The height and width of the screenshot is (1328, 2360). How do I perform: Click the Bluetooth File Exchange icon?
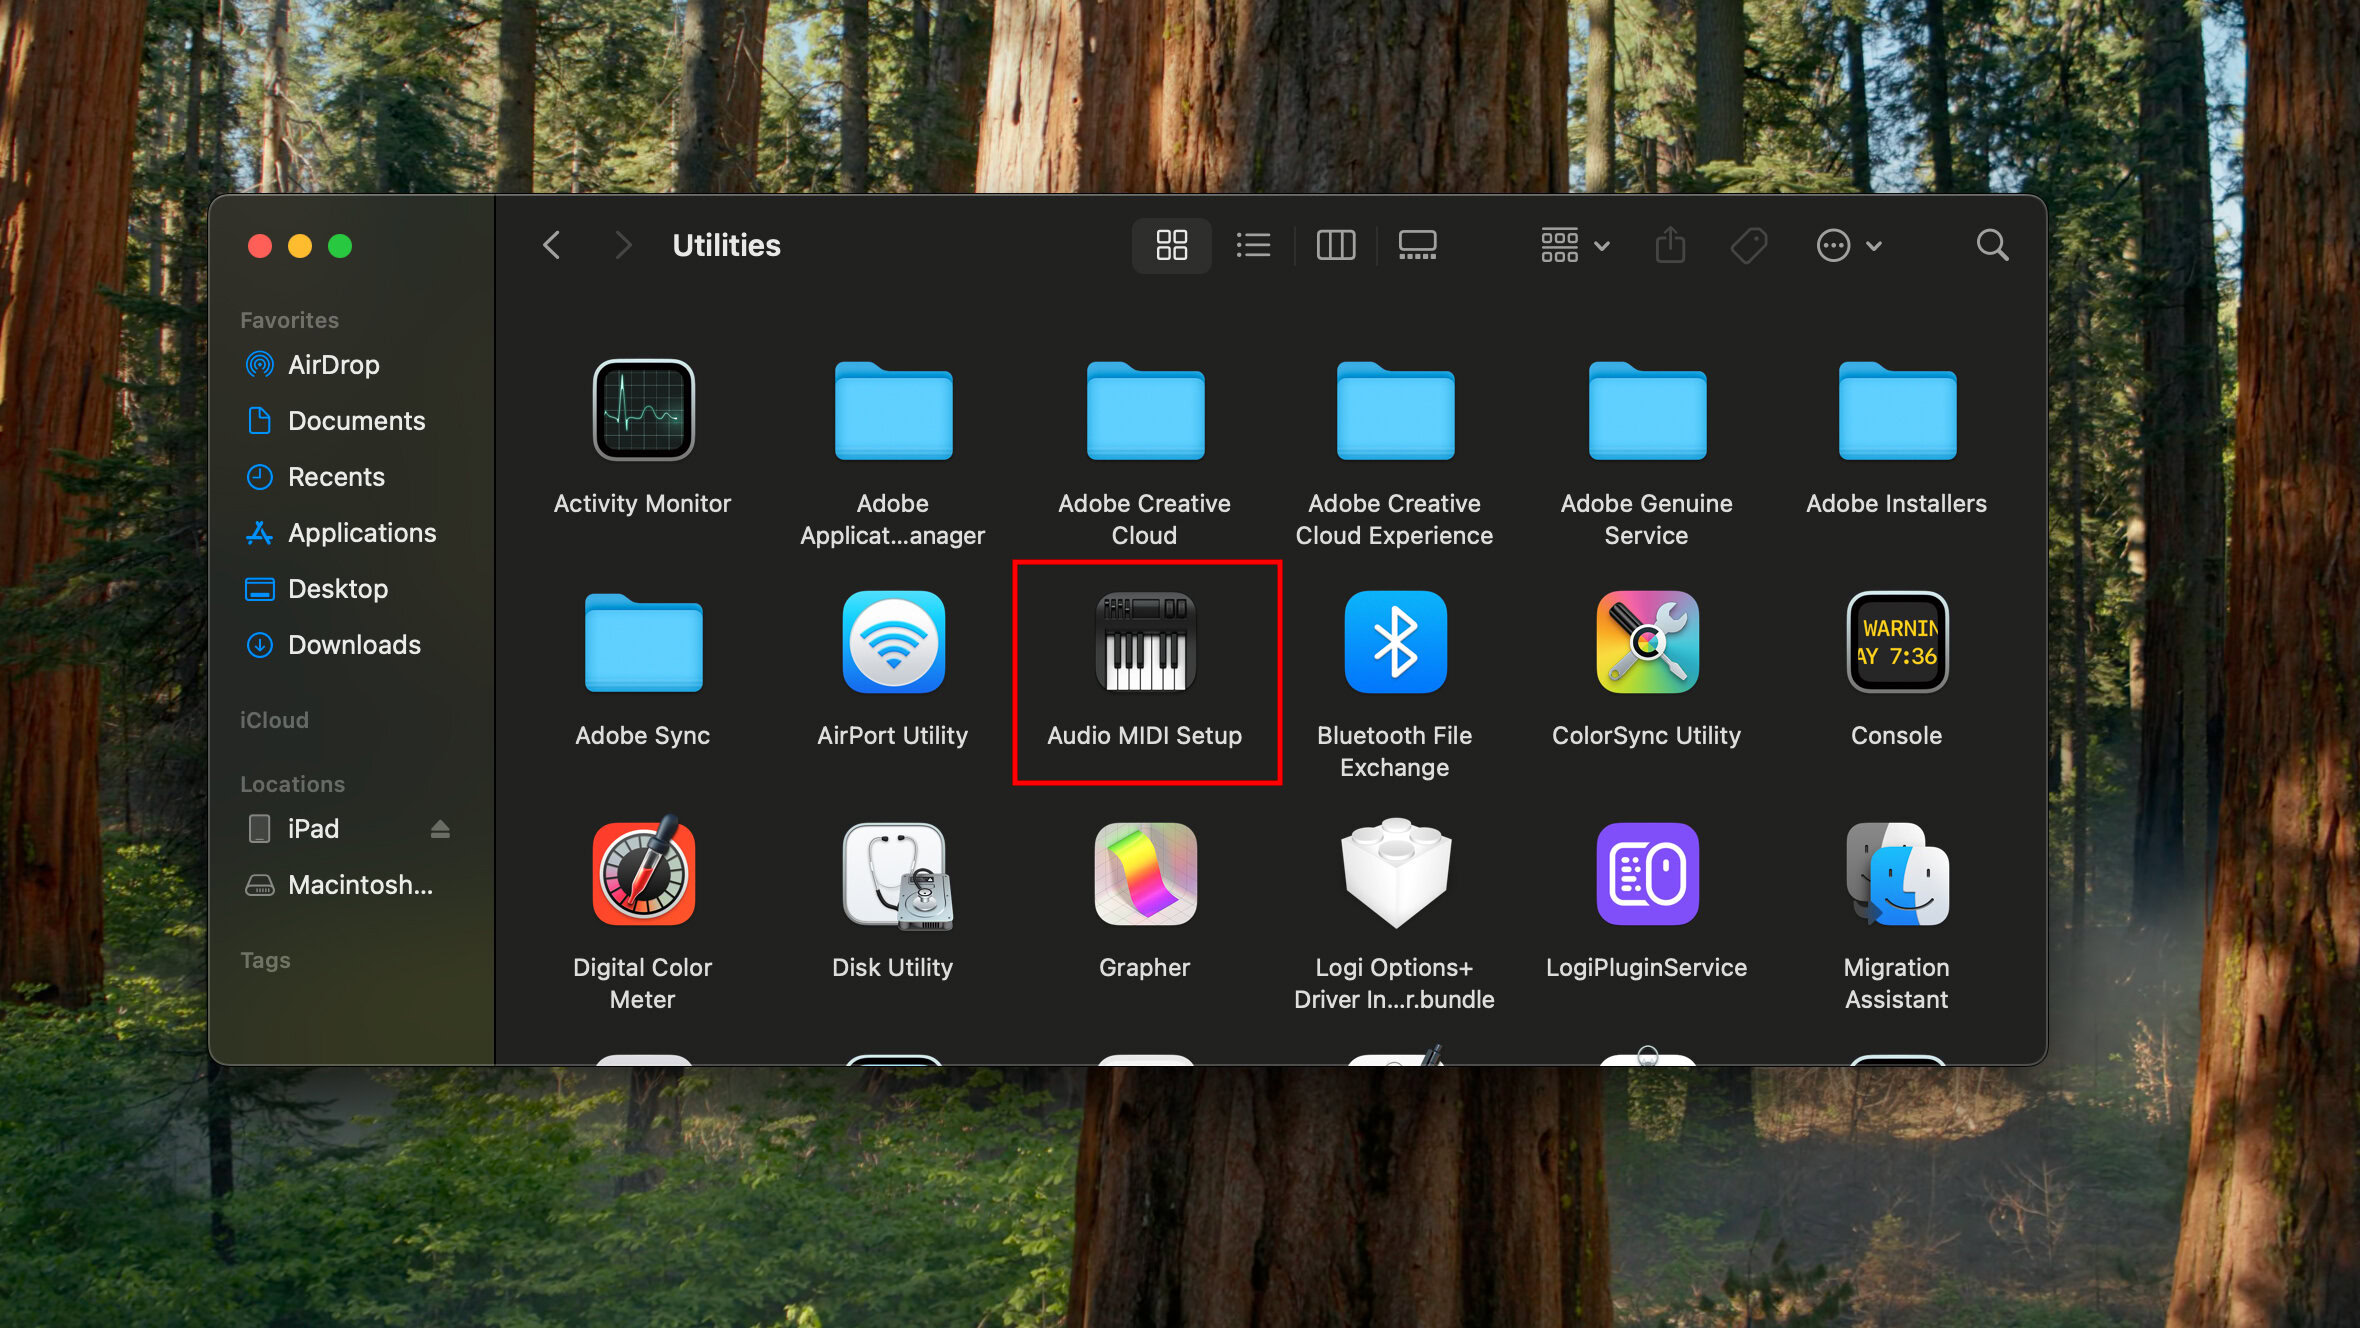pos(1395,643)
